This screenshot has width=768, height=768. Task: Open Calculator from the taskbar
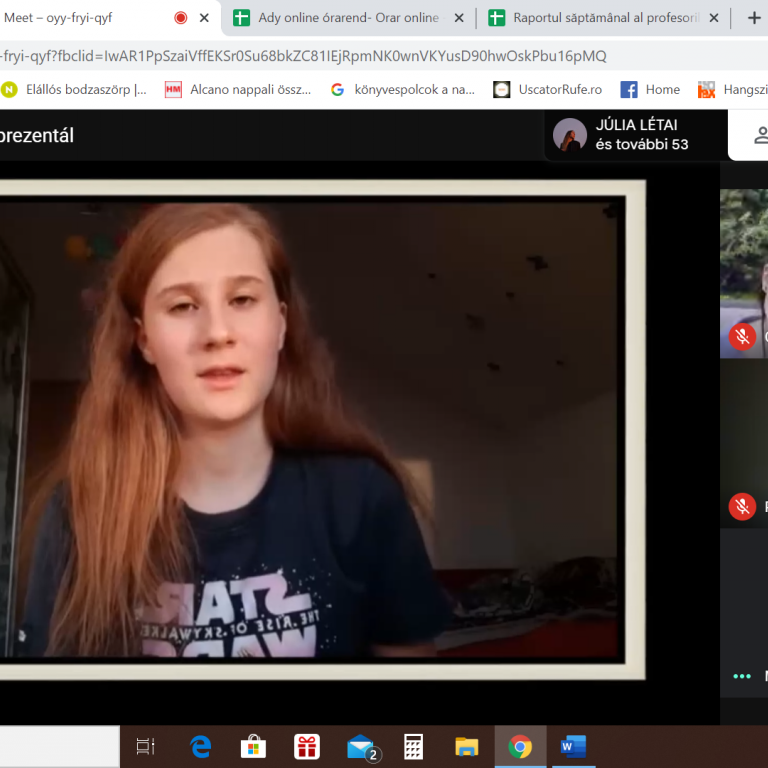(413, 747)
